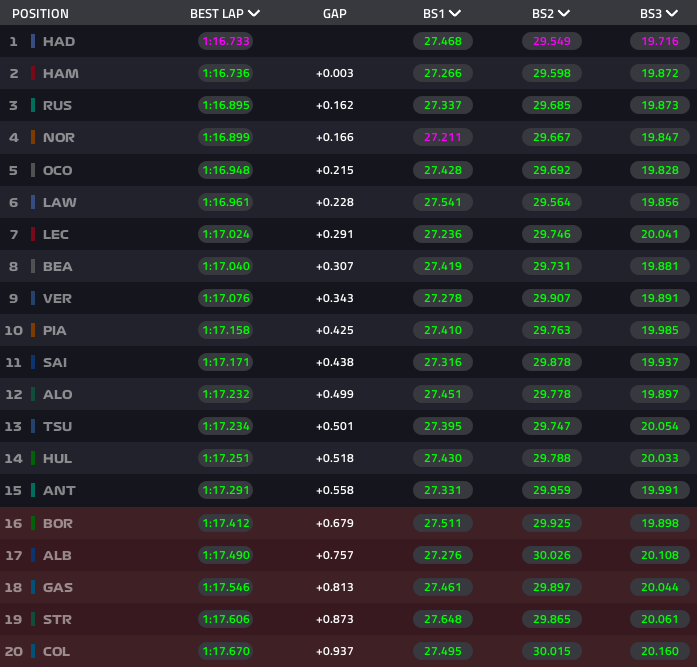Select VER's best lap time 1:17.076
Image resolution: width=697 pixels, height=667 pixels.
tap(225, 298)
